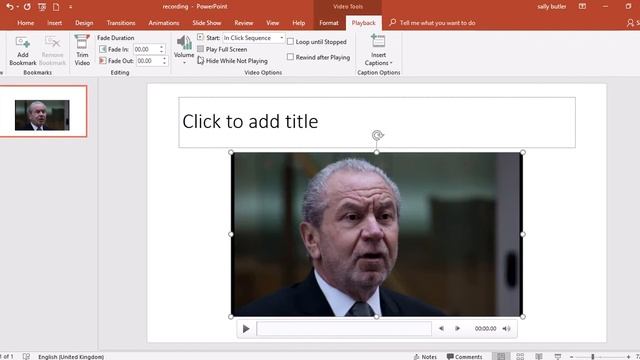640x360 pixels.
Task: Click English (United Kingdom) language indicator
Action: tap(71, 357)
